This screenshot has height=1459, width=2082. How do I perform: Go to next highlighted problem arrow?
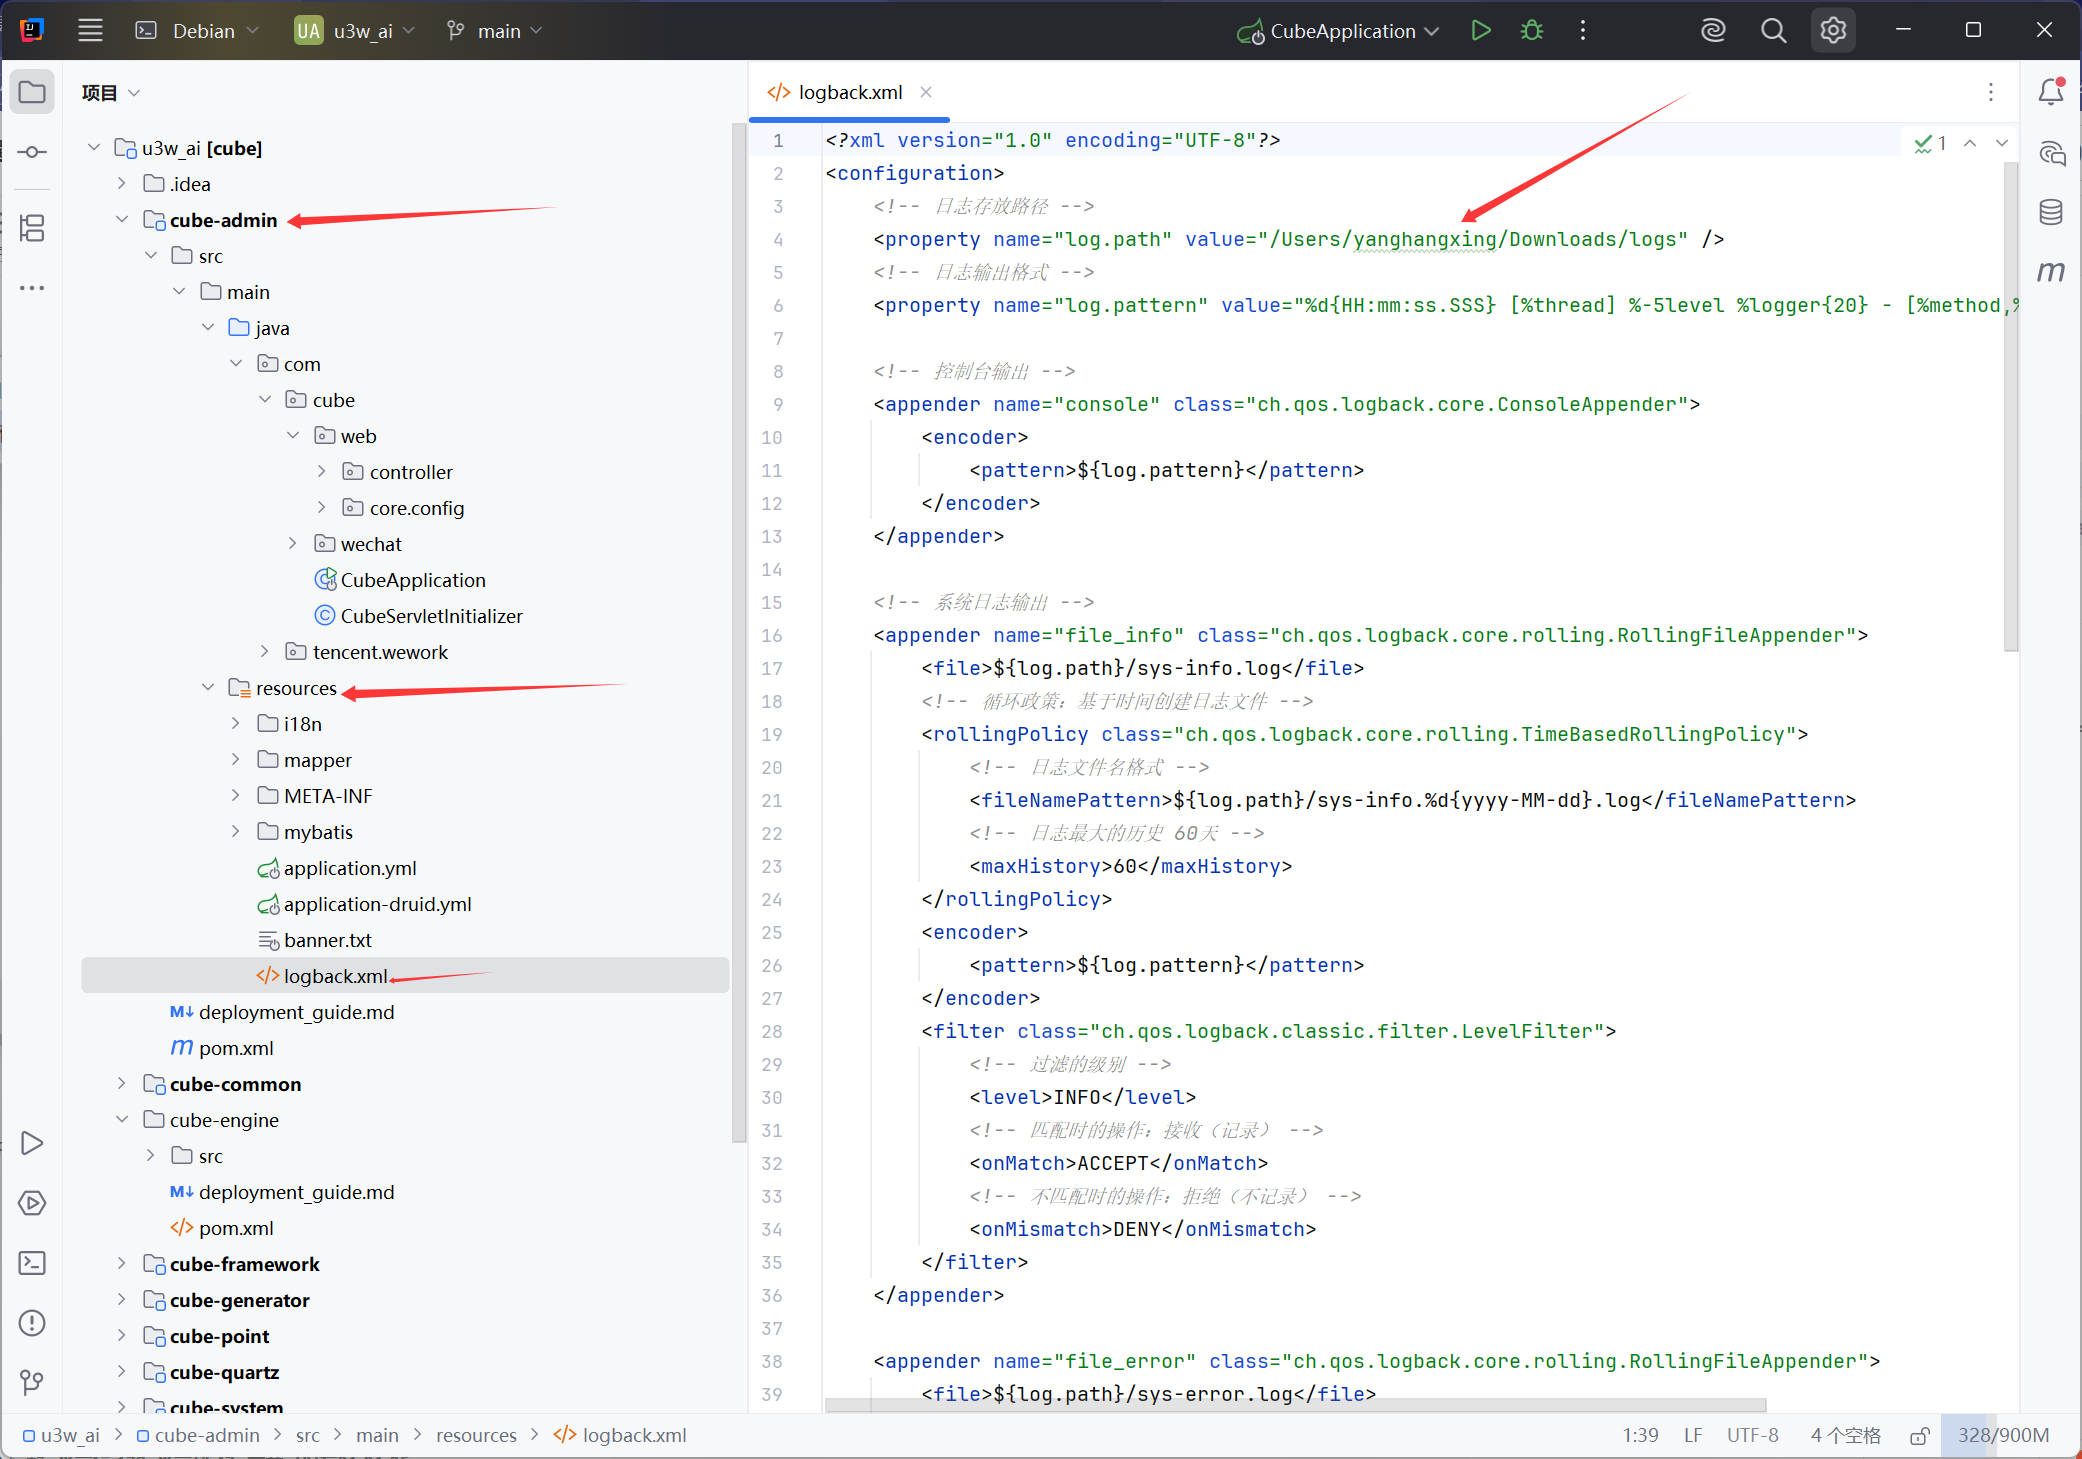click(x=2002, y=143)
